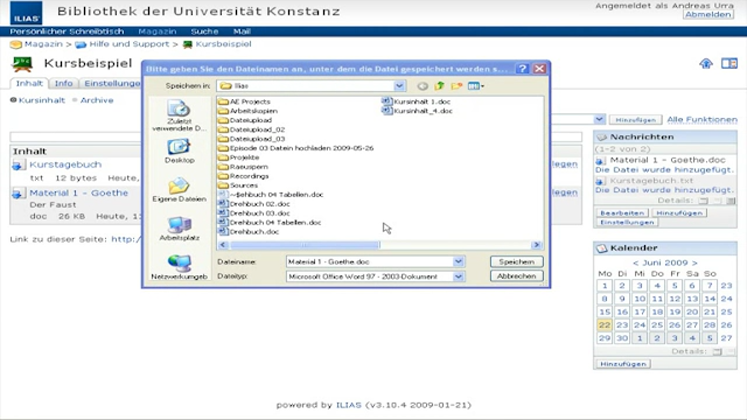Image resolution: width=747 pixels, height=420 pixels.
Task: Expand the Dateityp file type dropdown
Action: pos(458,276)
